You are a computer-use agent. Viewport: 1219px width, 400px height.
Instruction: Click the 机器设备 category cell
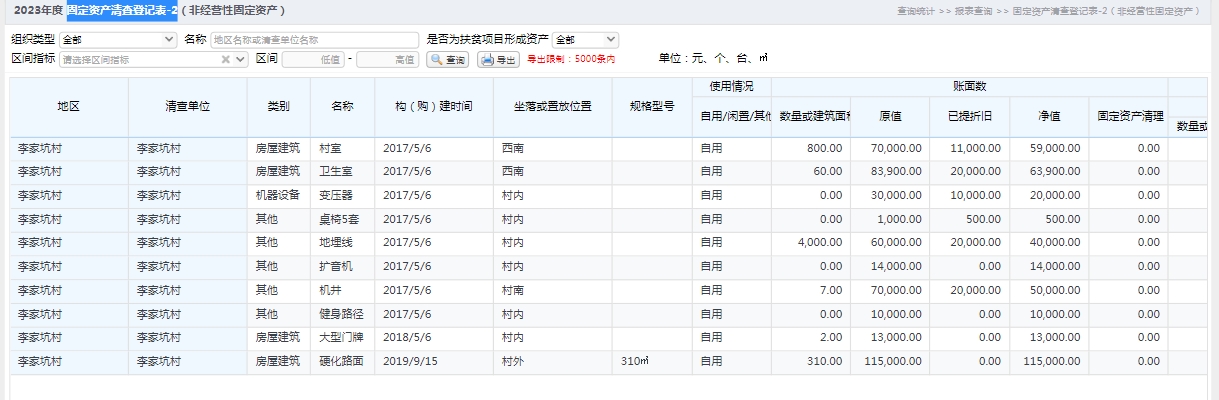[x=279, y=195]
